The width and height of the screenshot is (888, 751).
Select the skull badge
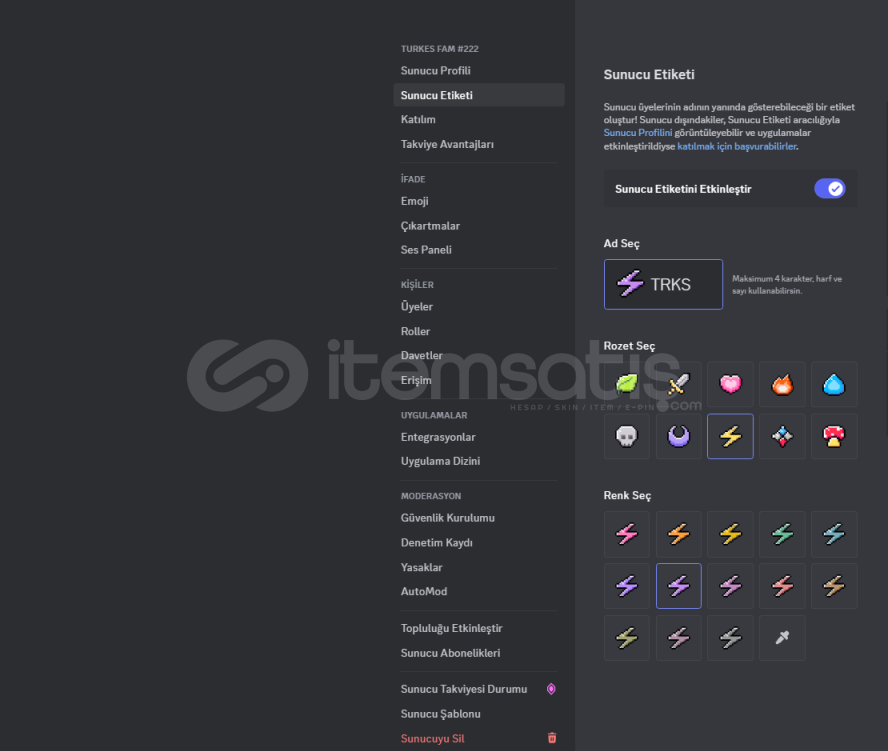tap(626, 436)
